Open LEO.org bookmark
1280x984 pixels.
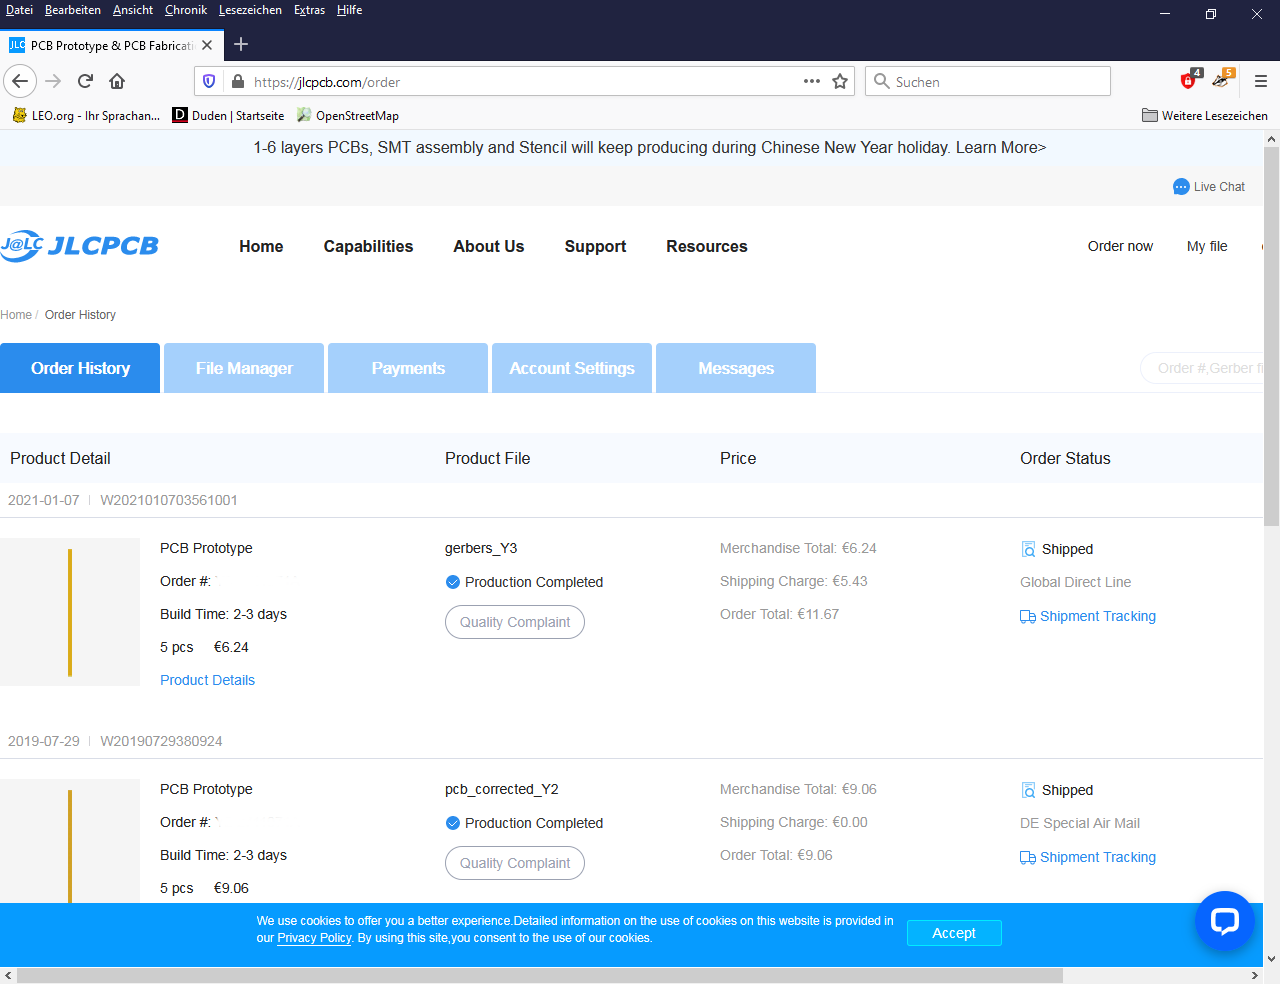coord(86,115)
